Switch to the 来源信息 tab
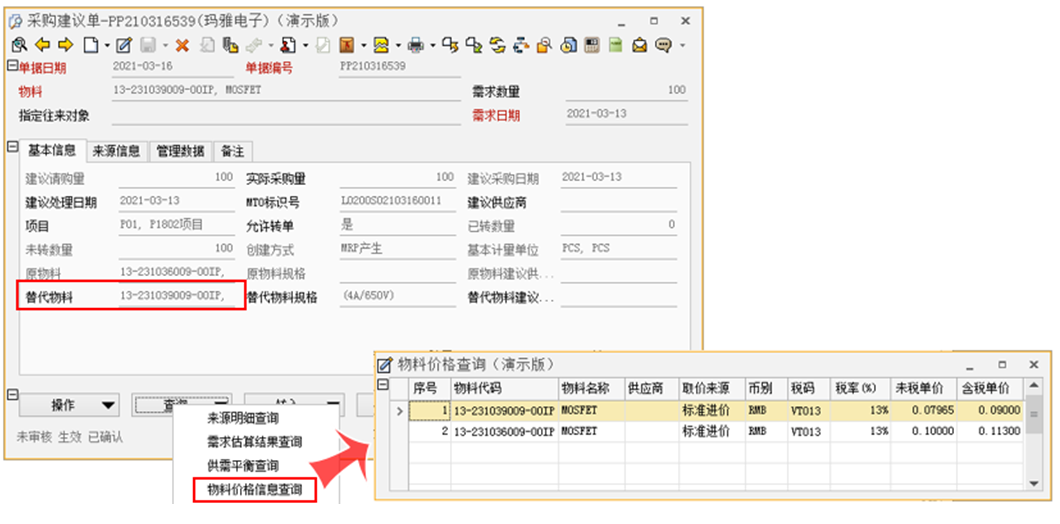 (x=117, y=152)
